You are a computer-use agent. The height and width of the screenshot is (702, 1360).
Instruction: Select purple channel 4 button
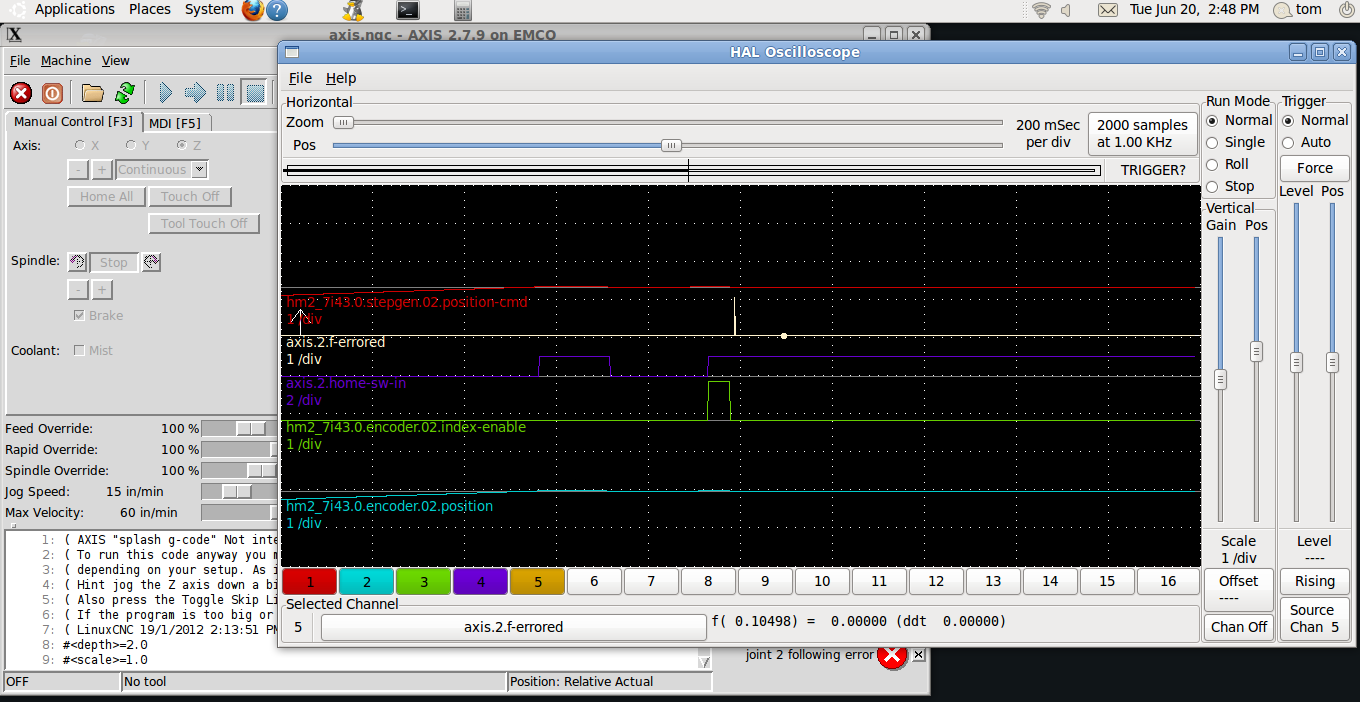click(x=481, y=581)
